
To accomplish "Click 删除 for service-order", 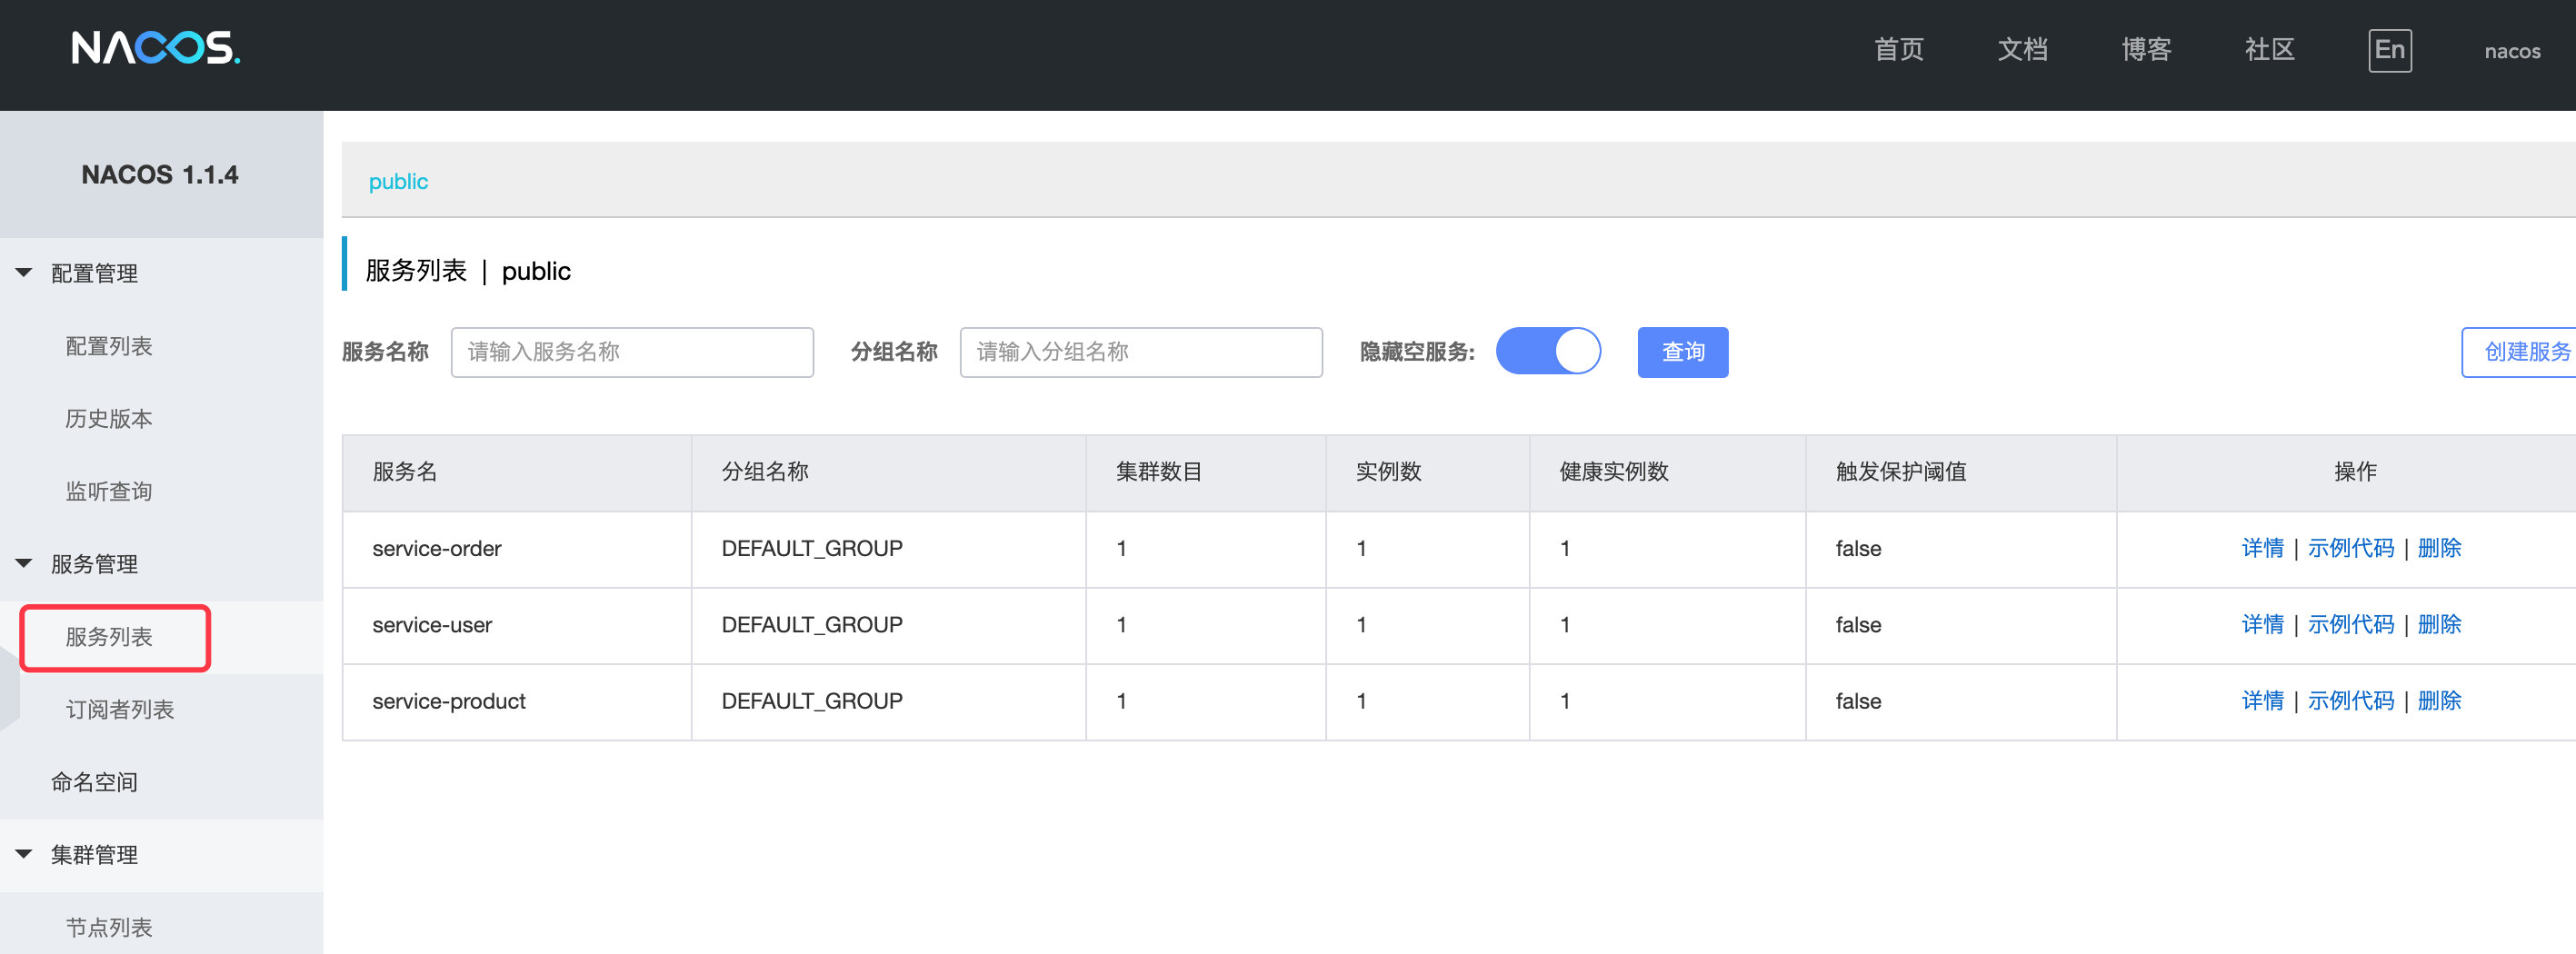I will 2439,548.
